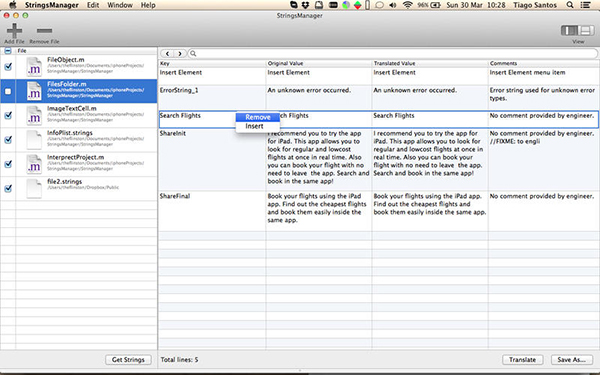The height and width of the screenshot is (375, 600).
Task: Open the Window menu
Action: click(120, 5)
